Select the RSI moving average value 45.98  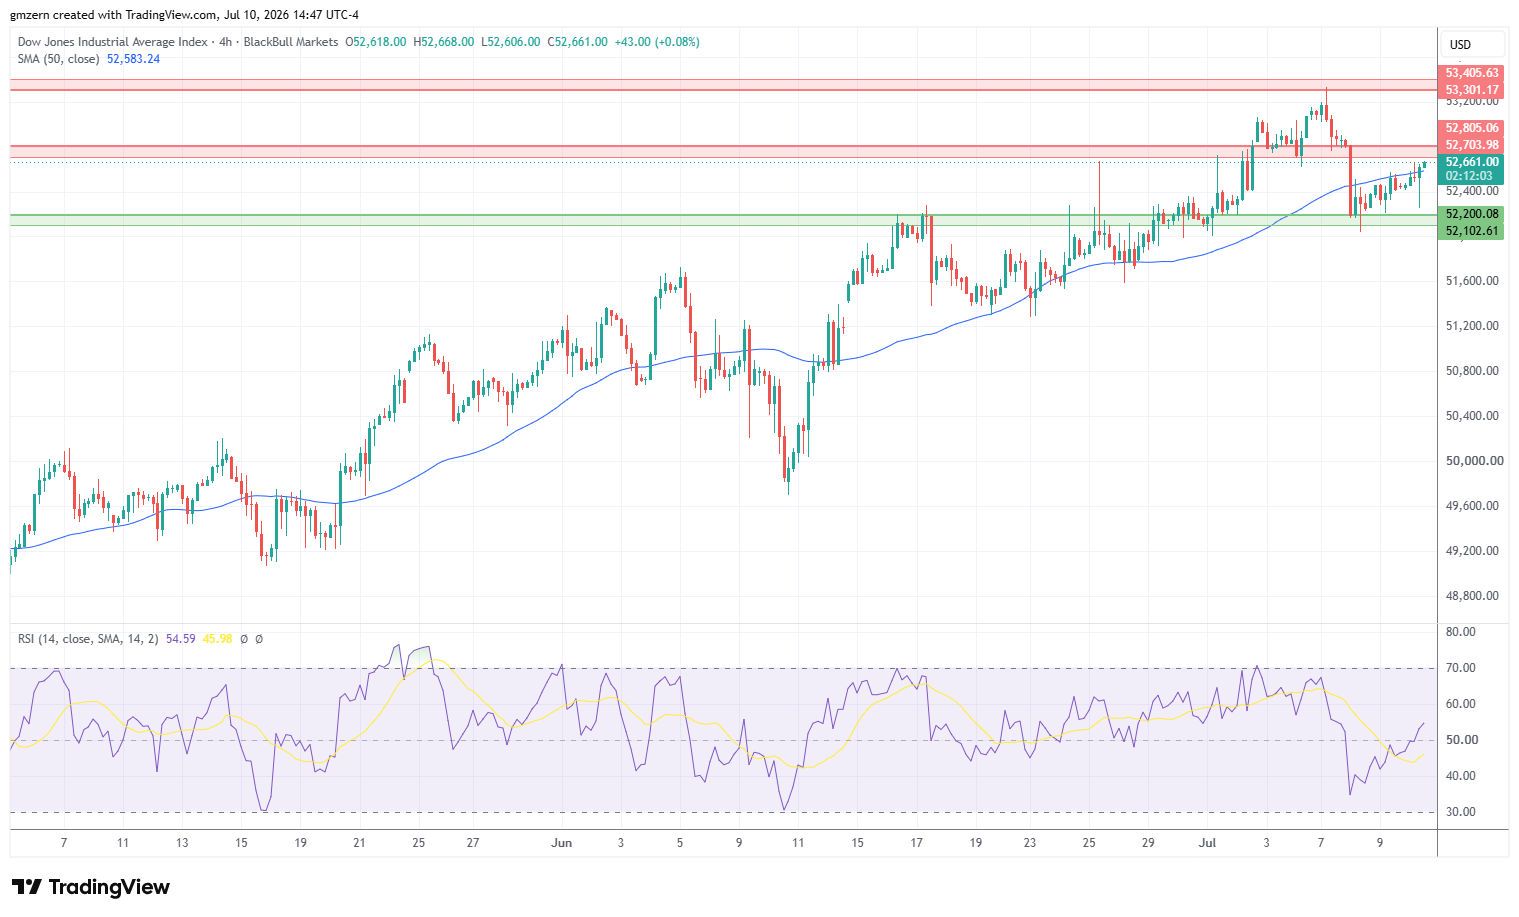pyautogui.click(x=217, y=638)
